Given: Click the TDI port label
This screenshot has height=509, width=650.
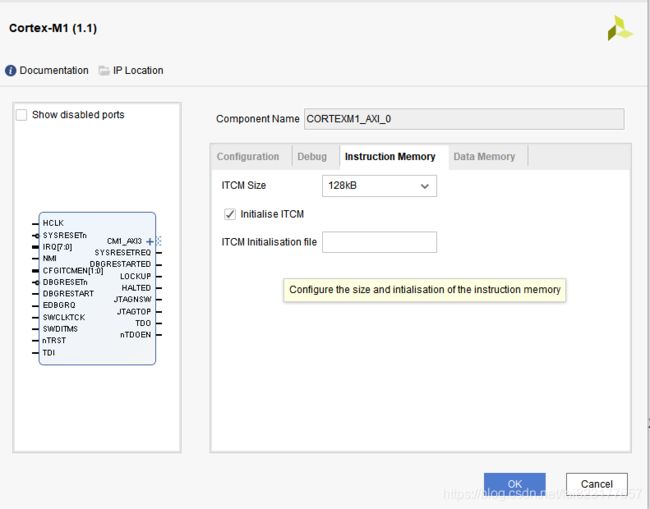Looking at the screenshot, I should click(49, 352).
